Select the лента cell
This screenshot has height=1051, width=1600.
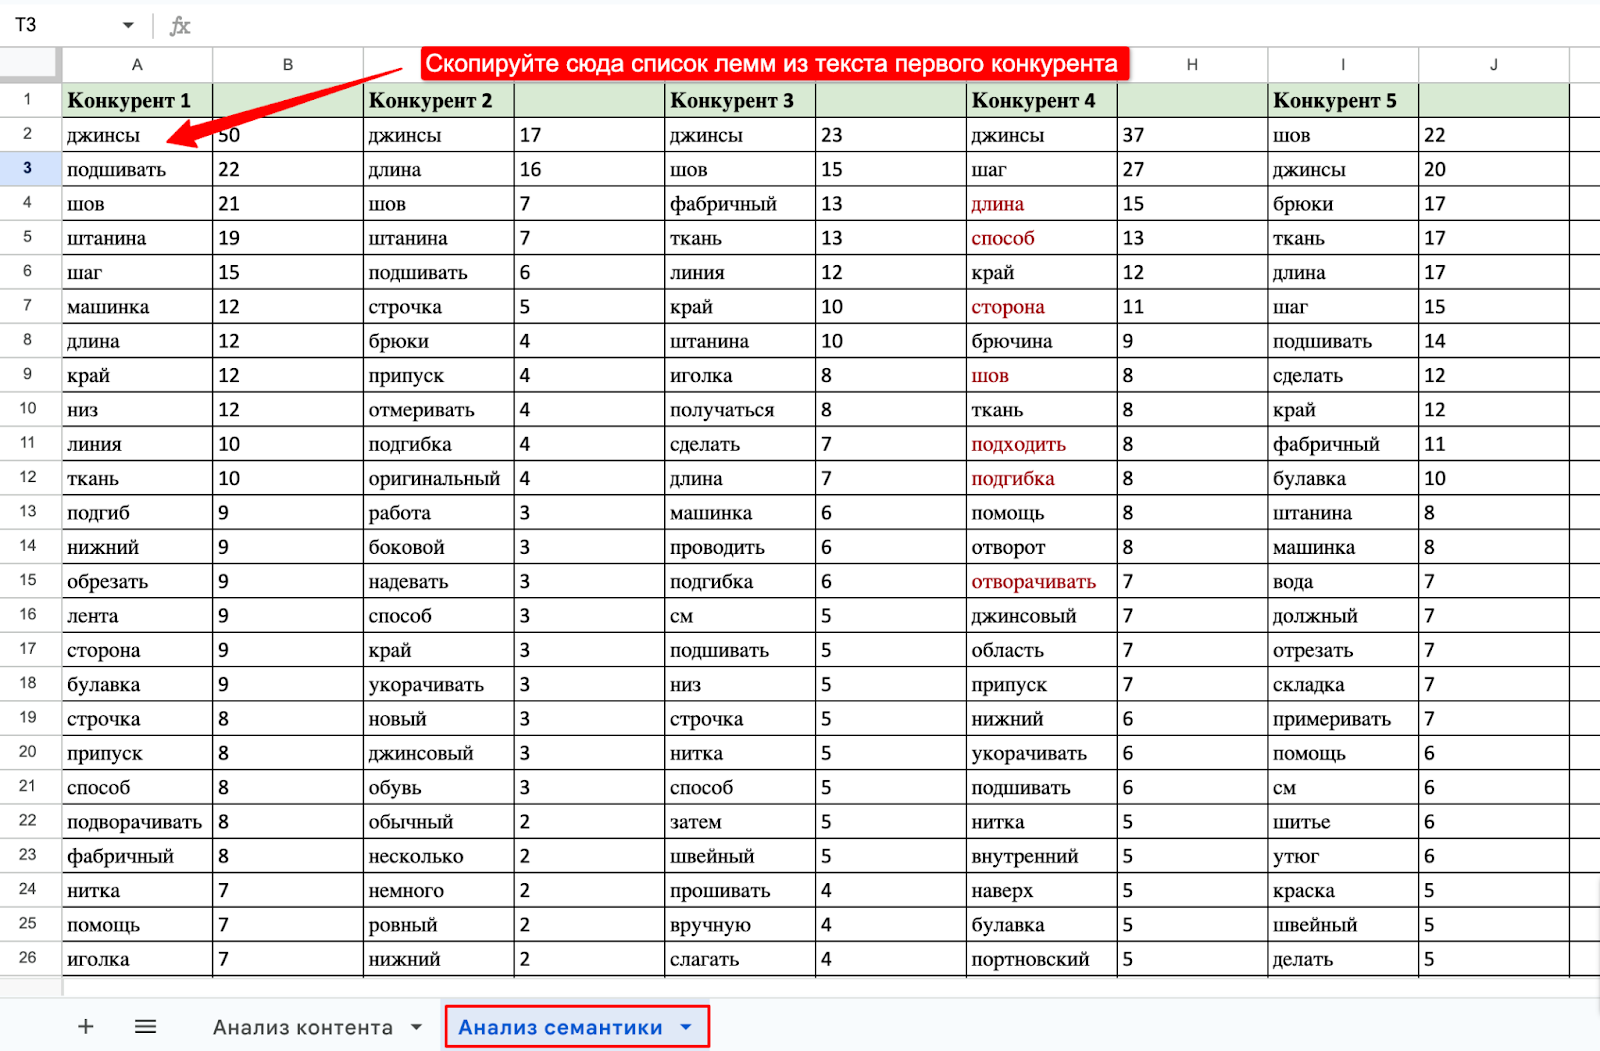(137, 615)
